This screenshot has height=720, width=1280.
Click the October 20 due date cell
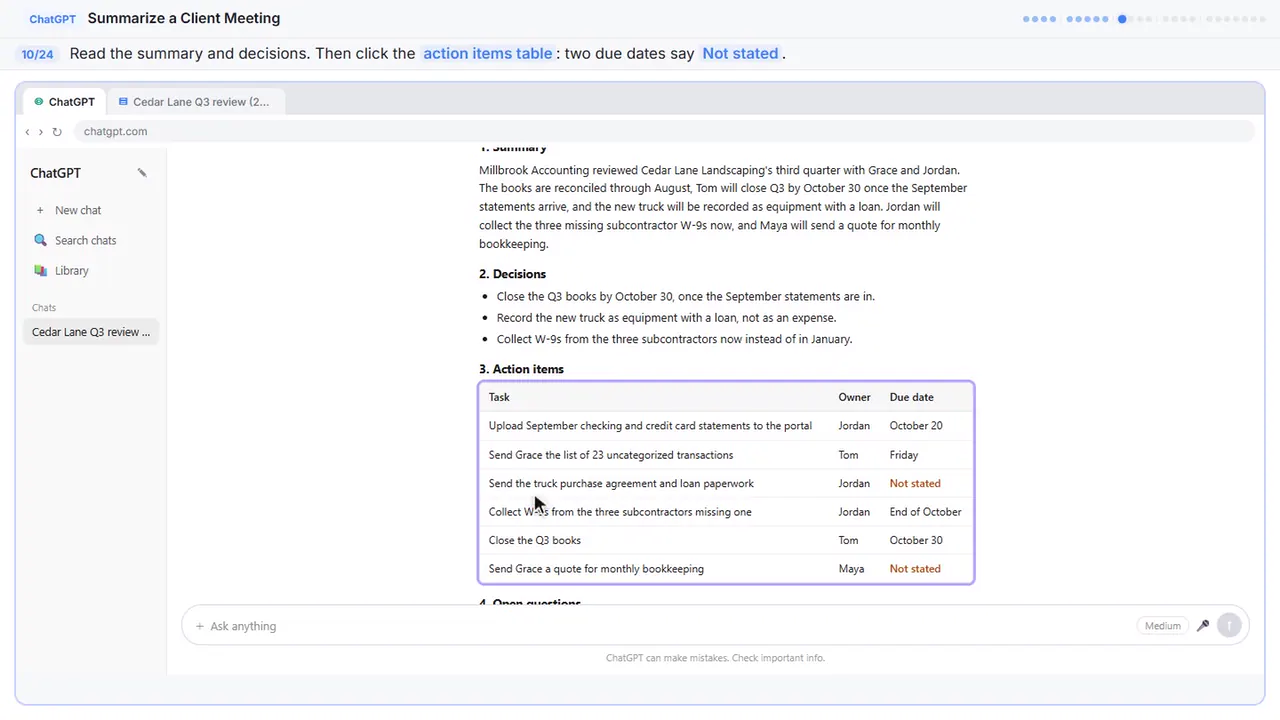click(916, 426)
